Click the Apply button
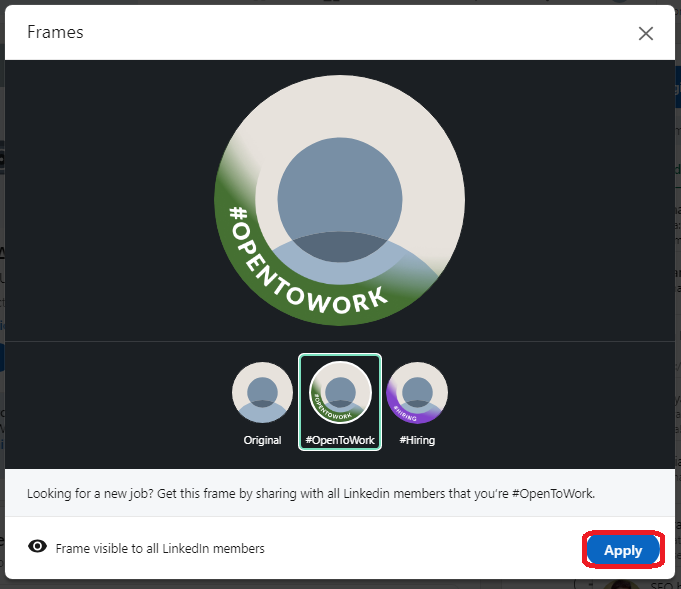Screen dimensions: 681x589 tap(623, 549)
